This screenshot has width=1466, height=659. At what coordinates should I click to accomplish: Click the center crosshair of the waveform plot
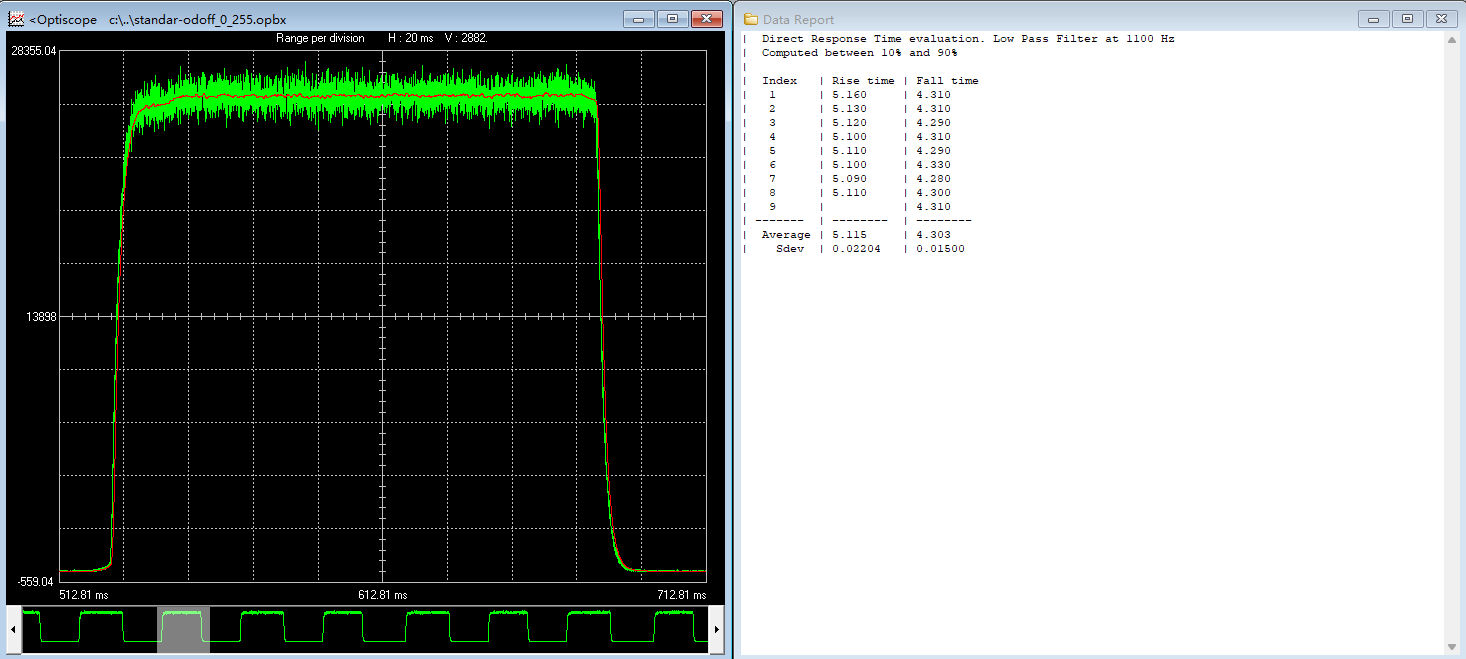point(383,317)
